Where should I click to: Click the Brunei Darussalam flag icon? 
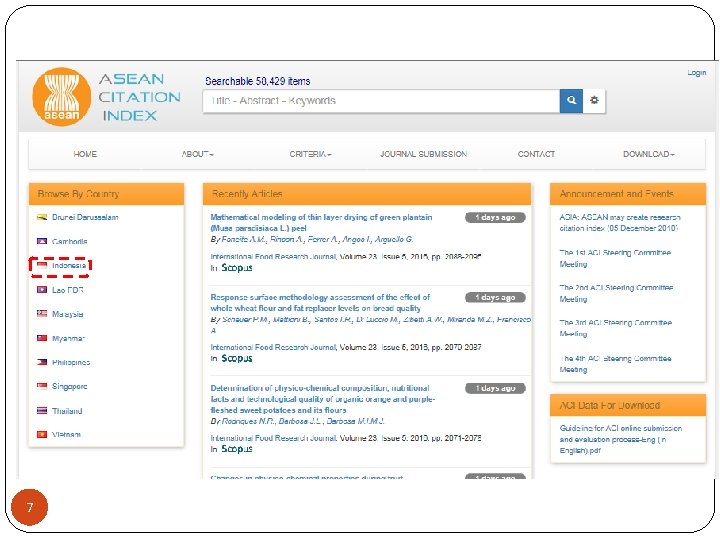pos(42,217)
